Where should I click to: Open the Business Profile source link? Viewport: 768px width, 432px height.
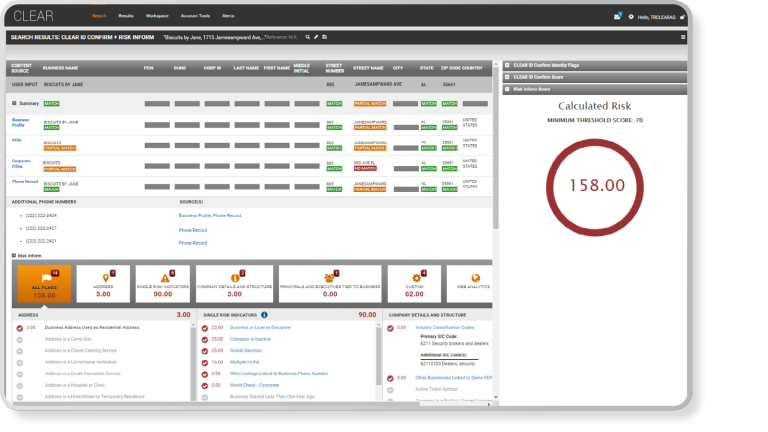(x=195, y=215)
